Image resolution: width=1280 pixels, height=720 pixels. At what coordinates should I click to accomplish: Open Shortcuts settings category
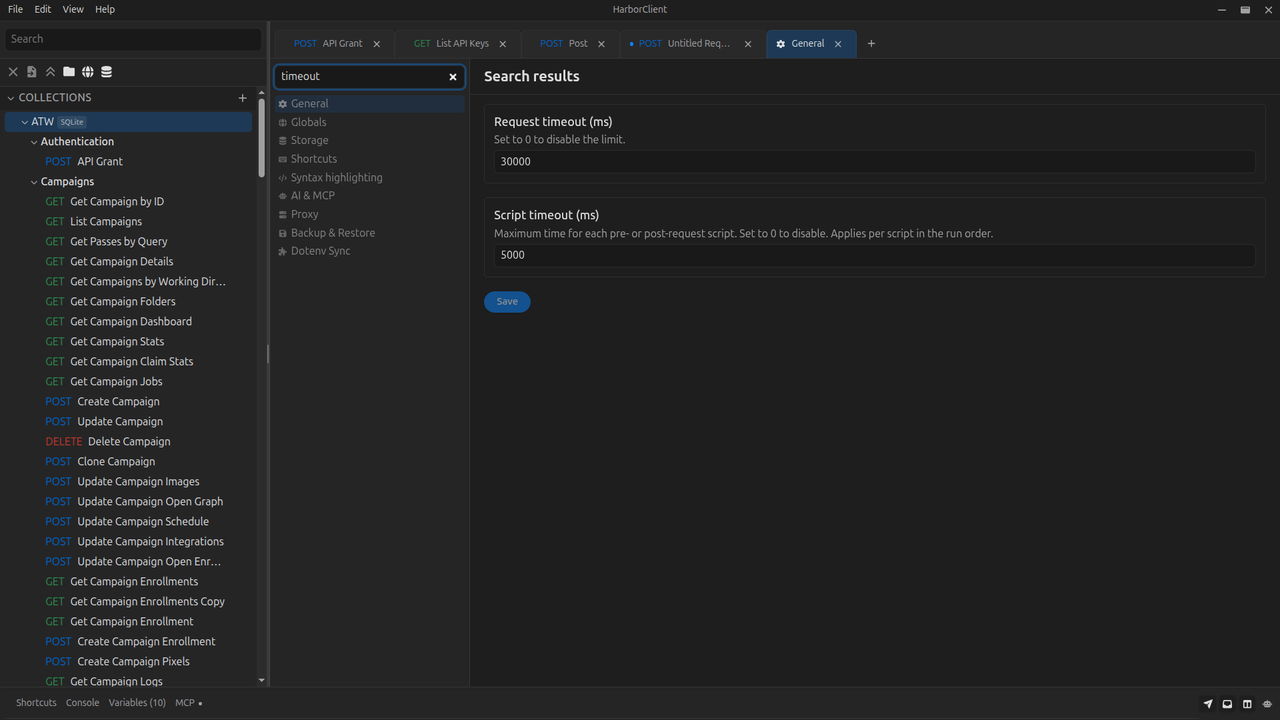pyautogui.click(x=369, y=159)
